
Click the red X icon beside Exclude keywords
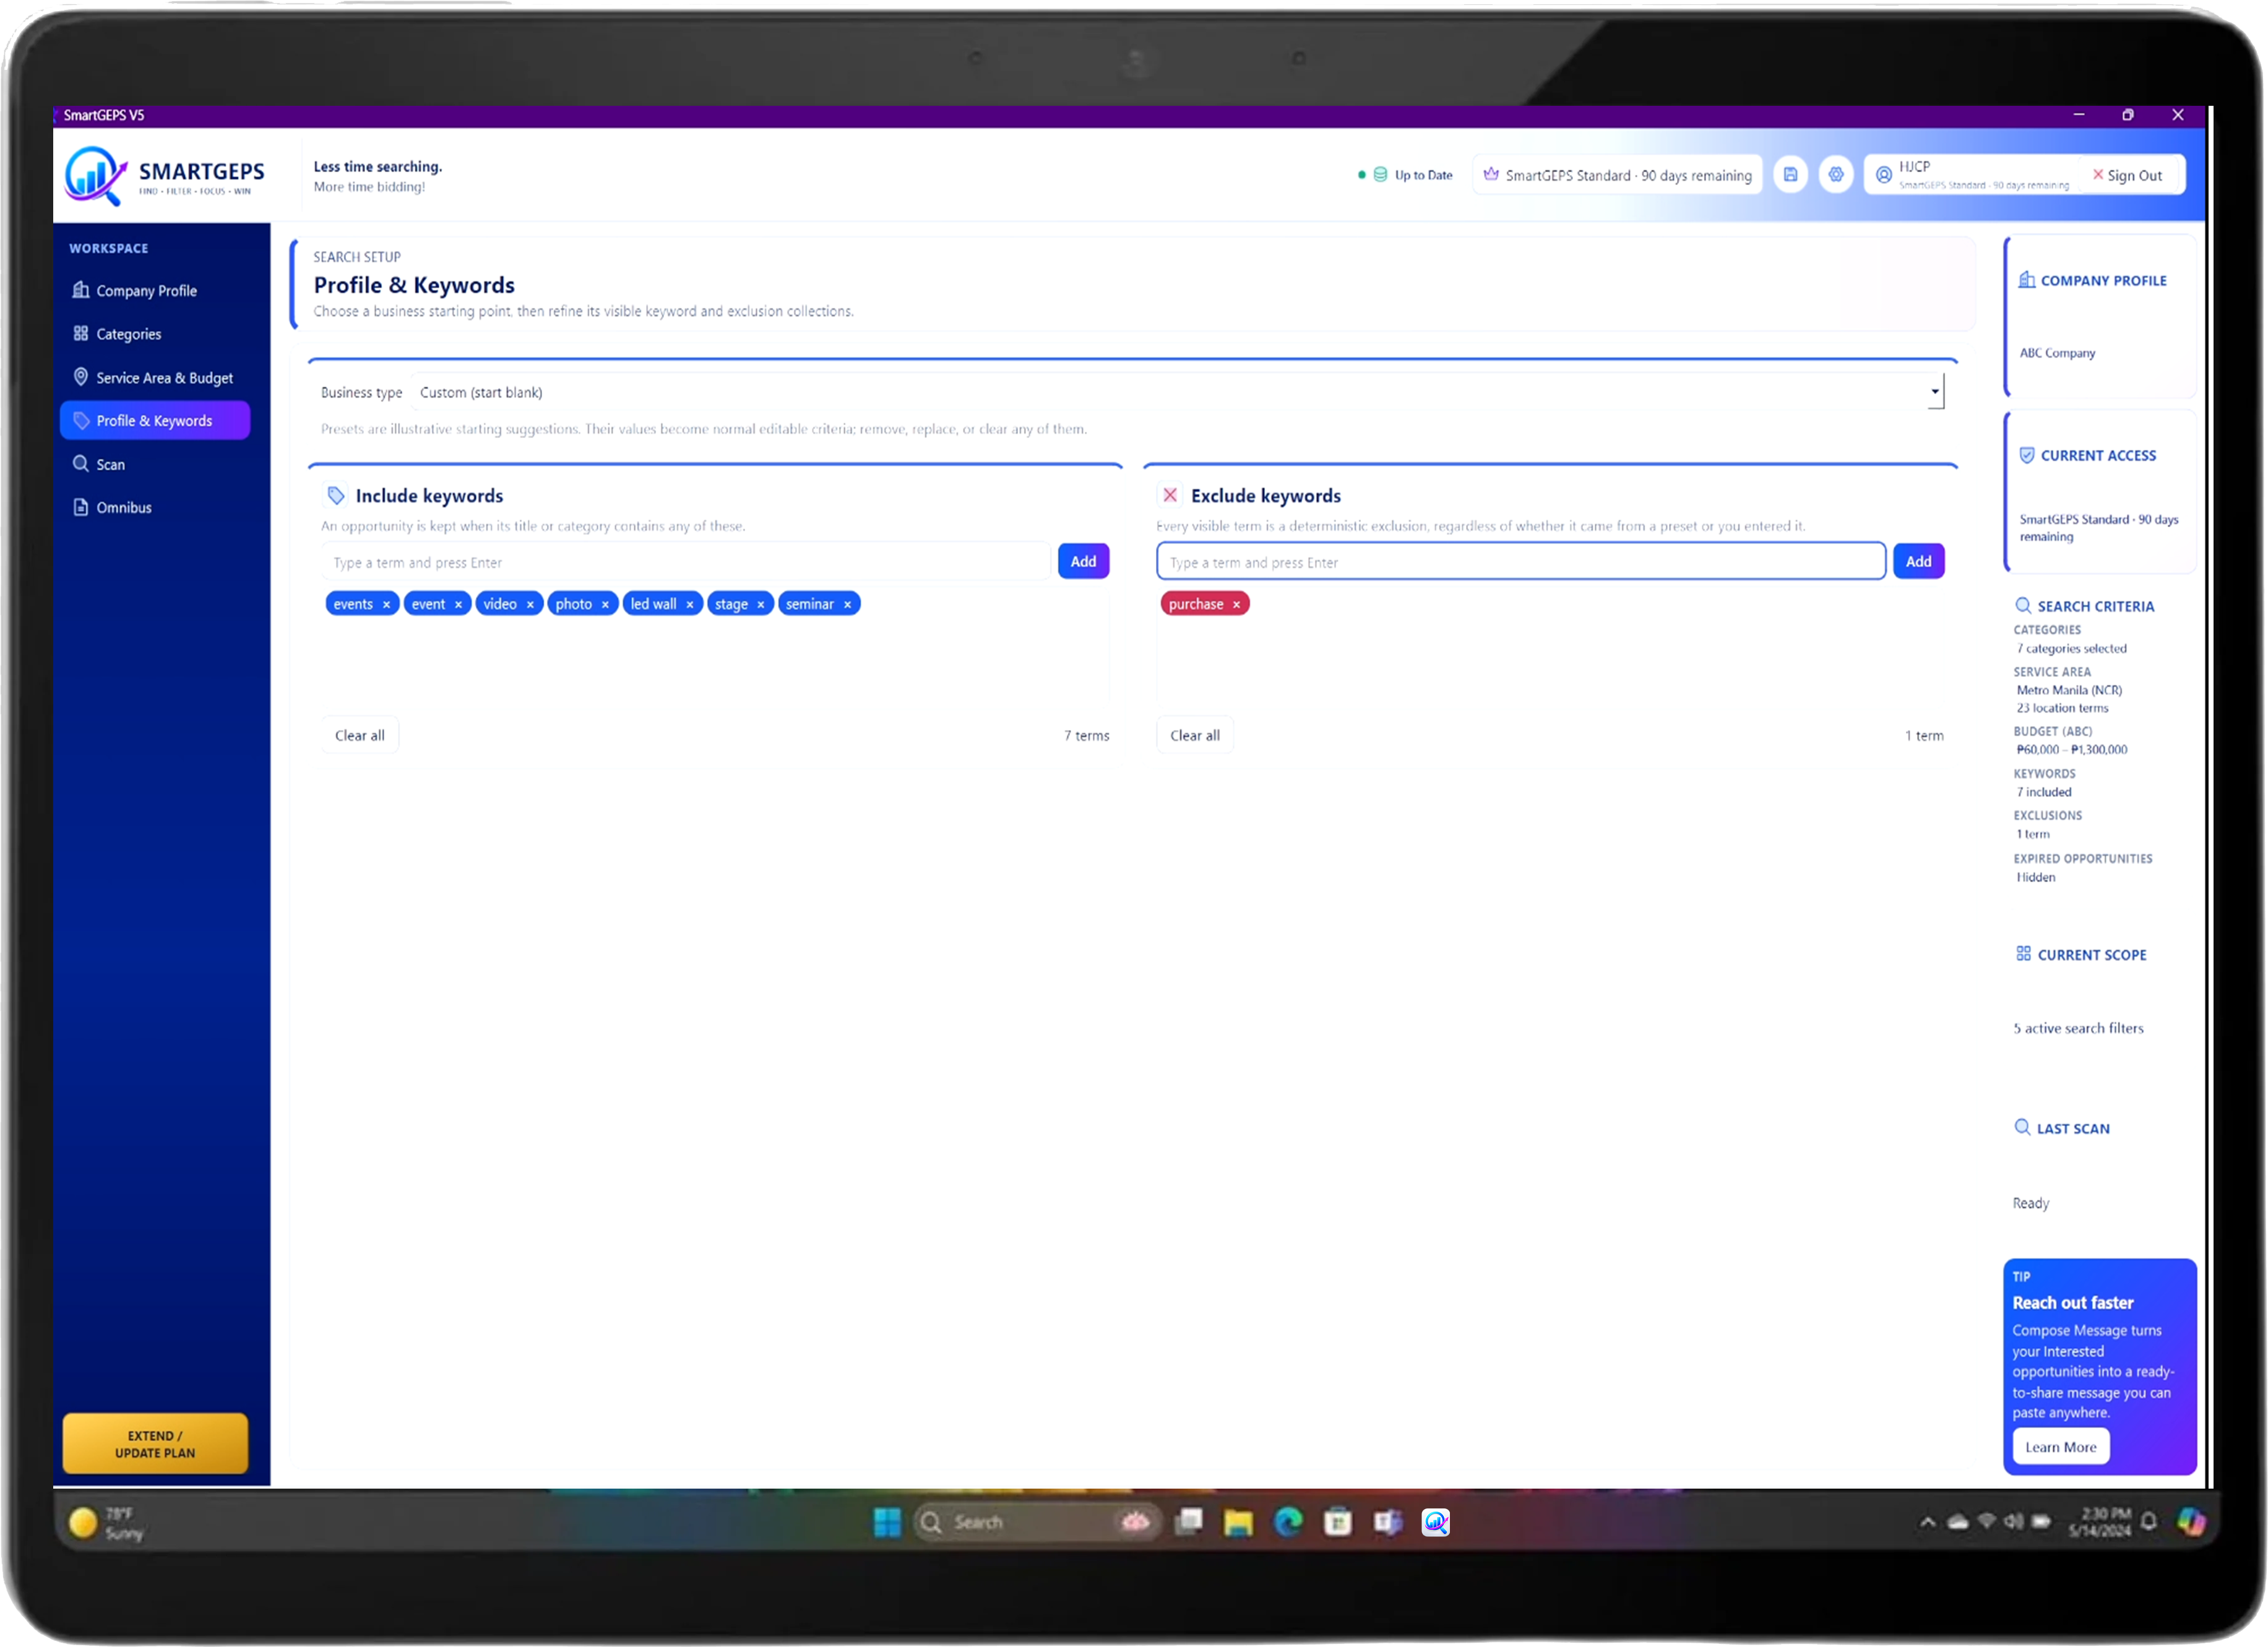(x=1169, y=495)
